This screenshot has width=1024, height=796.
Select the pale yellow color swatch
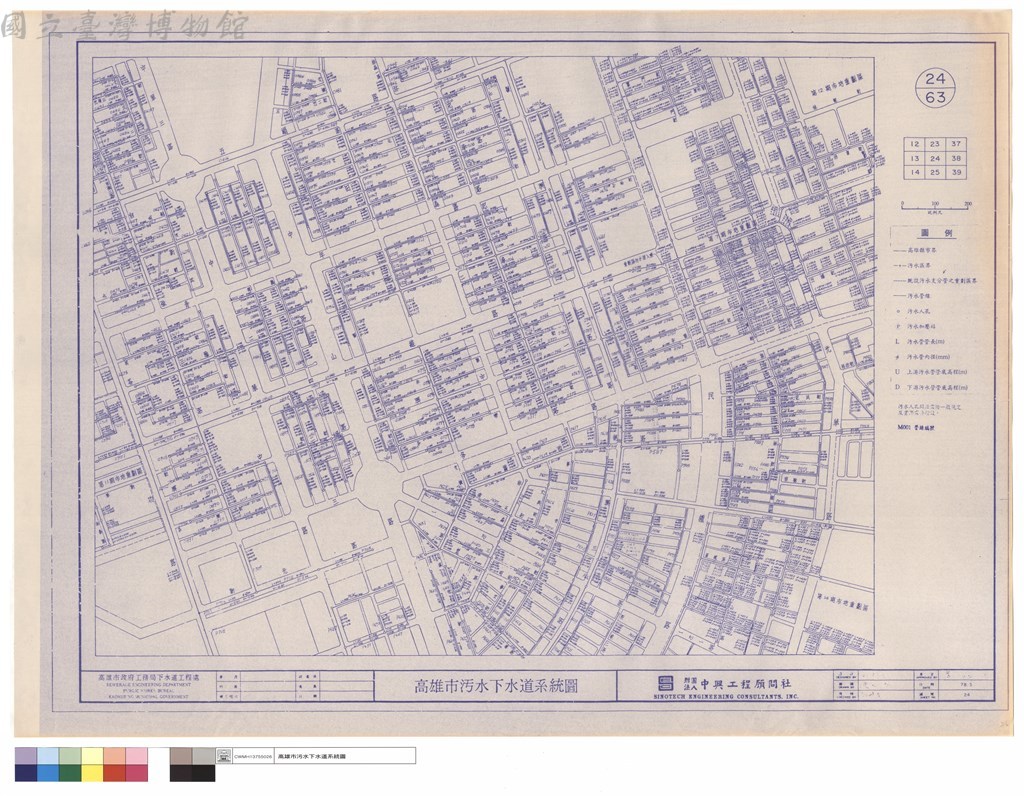coord(92,756)
